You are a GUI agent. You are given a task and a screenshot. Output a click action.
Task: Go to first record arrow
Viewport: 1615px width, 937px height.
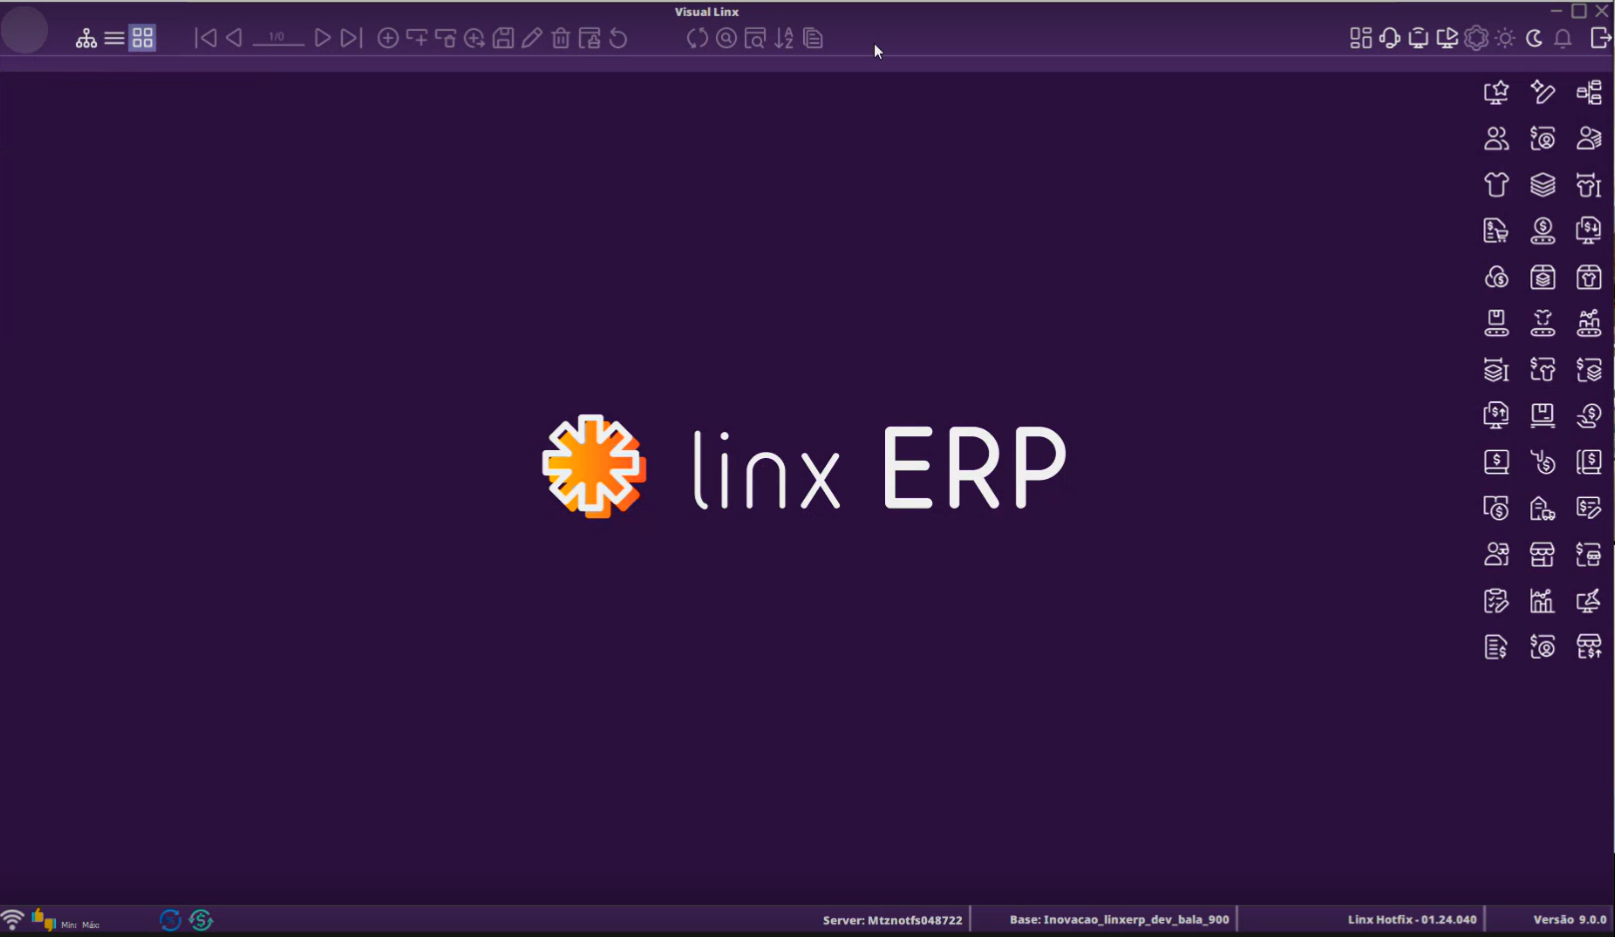(x=205, y=38)
